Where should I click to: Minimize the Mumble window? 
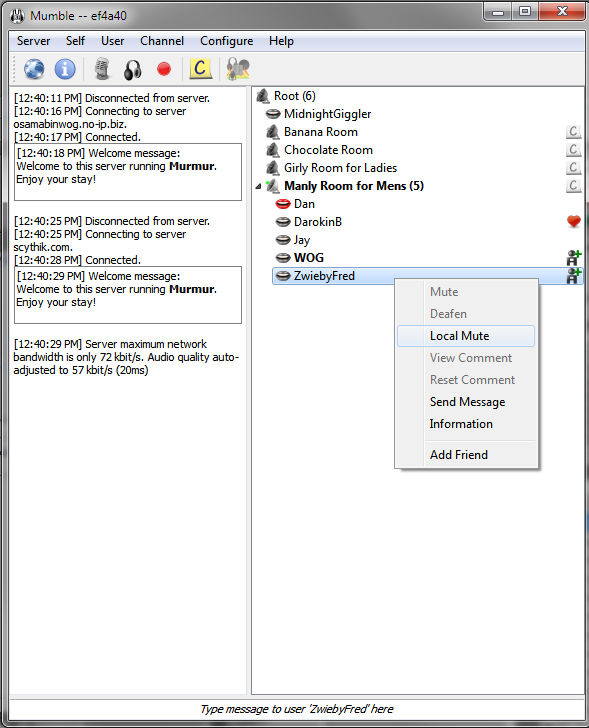coord(498,12)
